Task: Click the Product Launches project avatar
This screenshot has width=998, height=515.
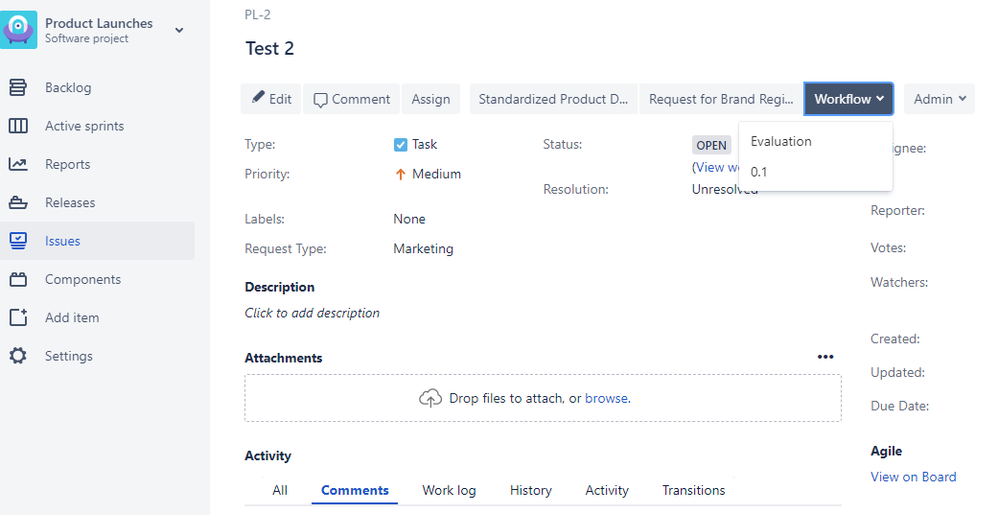Action: [20, 30]
